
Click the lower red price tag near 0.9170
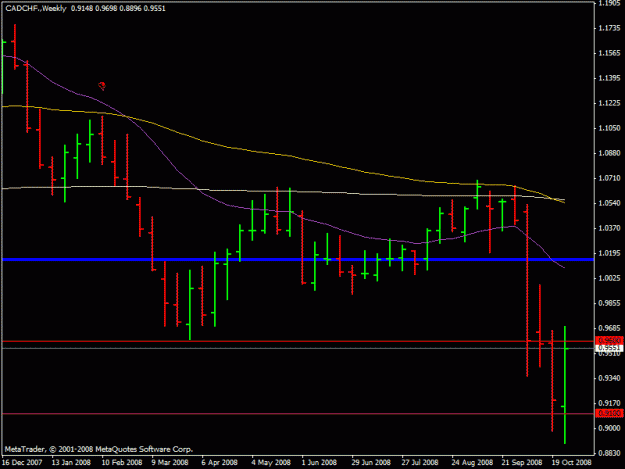pyautogui.click(x=609, y=414)
